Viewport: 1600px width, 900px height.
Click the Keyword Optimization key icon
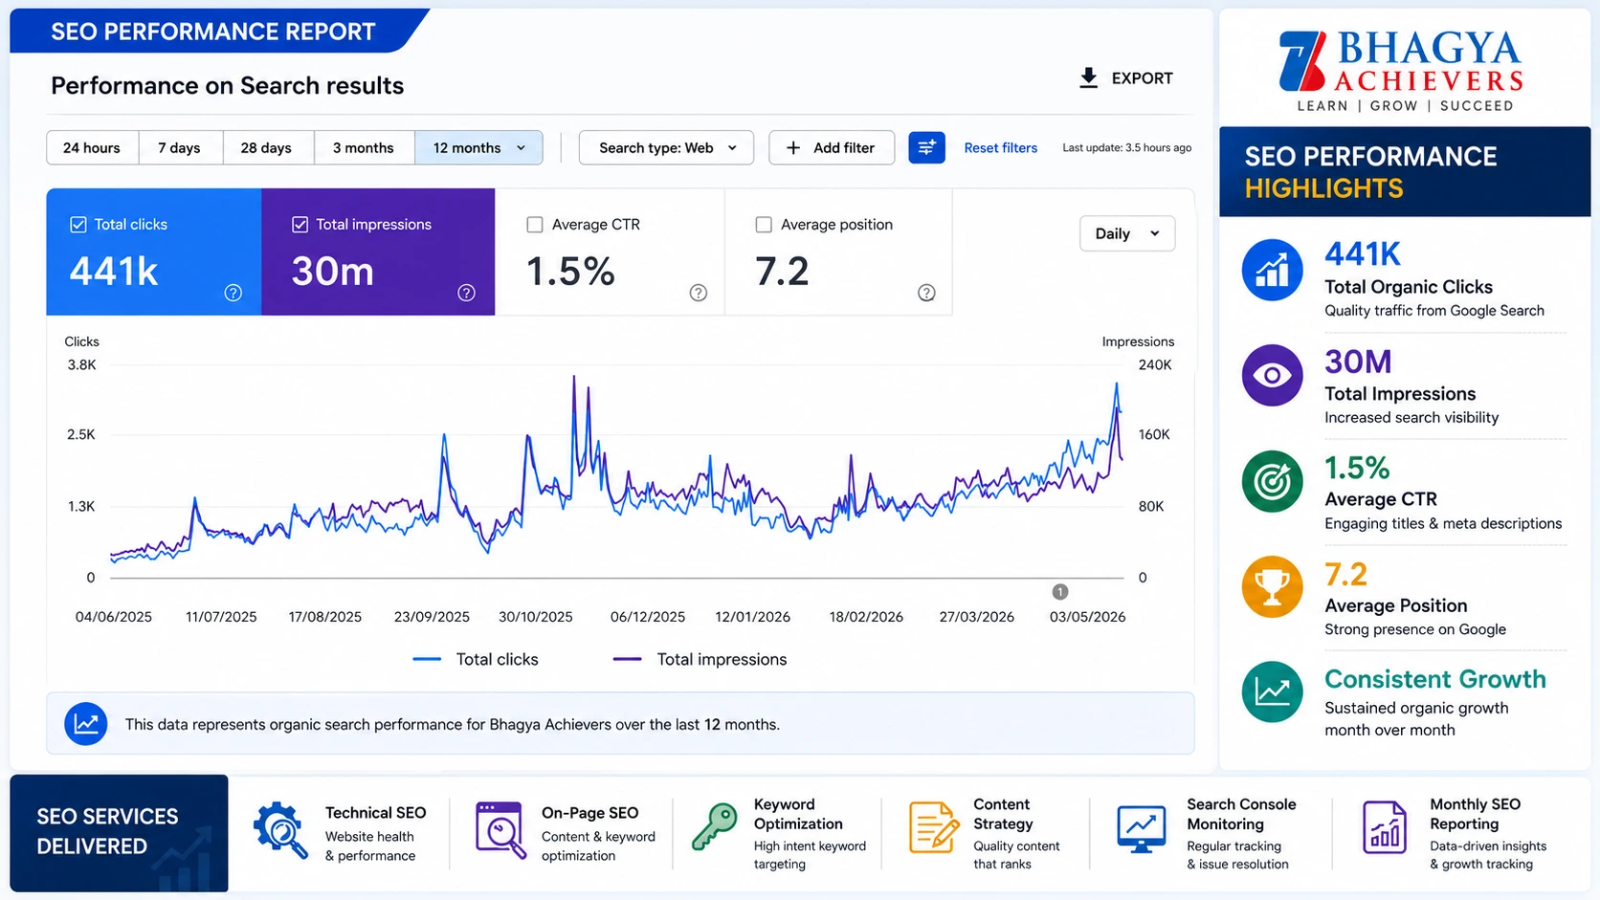(x=715, y=828)
